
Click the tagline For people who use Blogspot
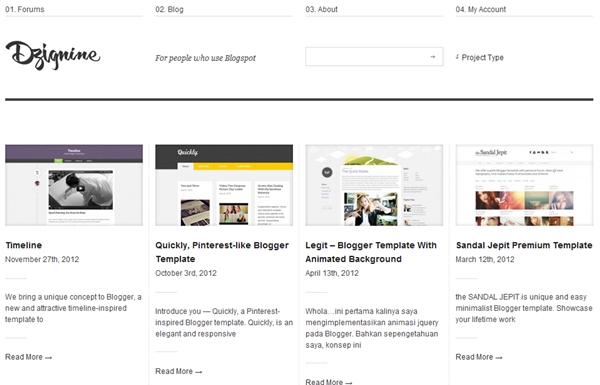pyautogui.click(x=205, y=58)
